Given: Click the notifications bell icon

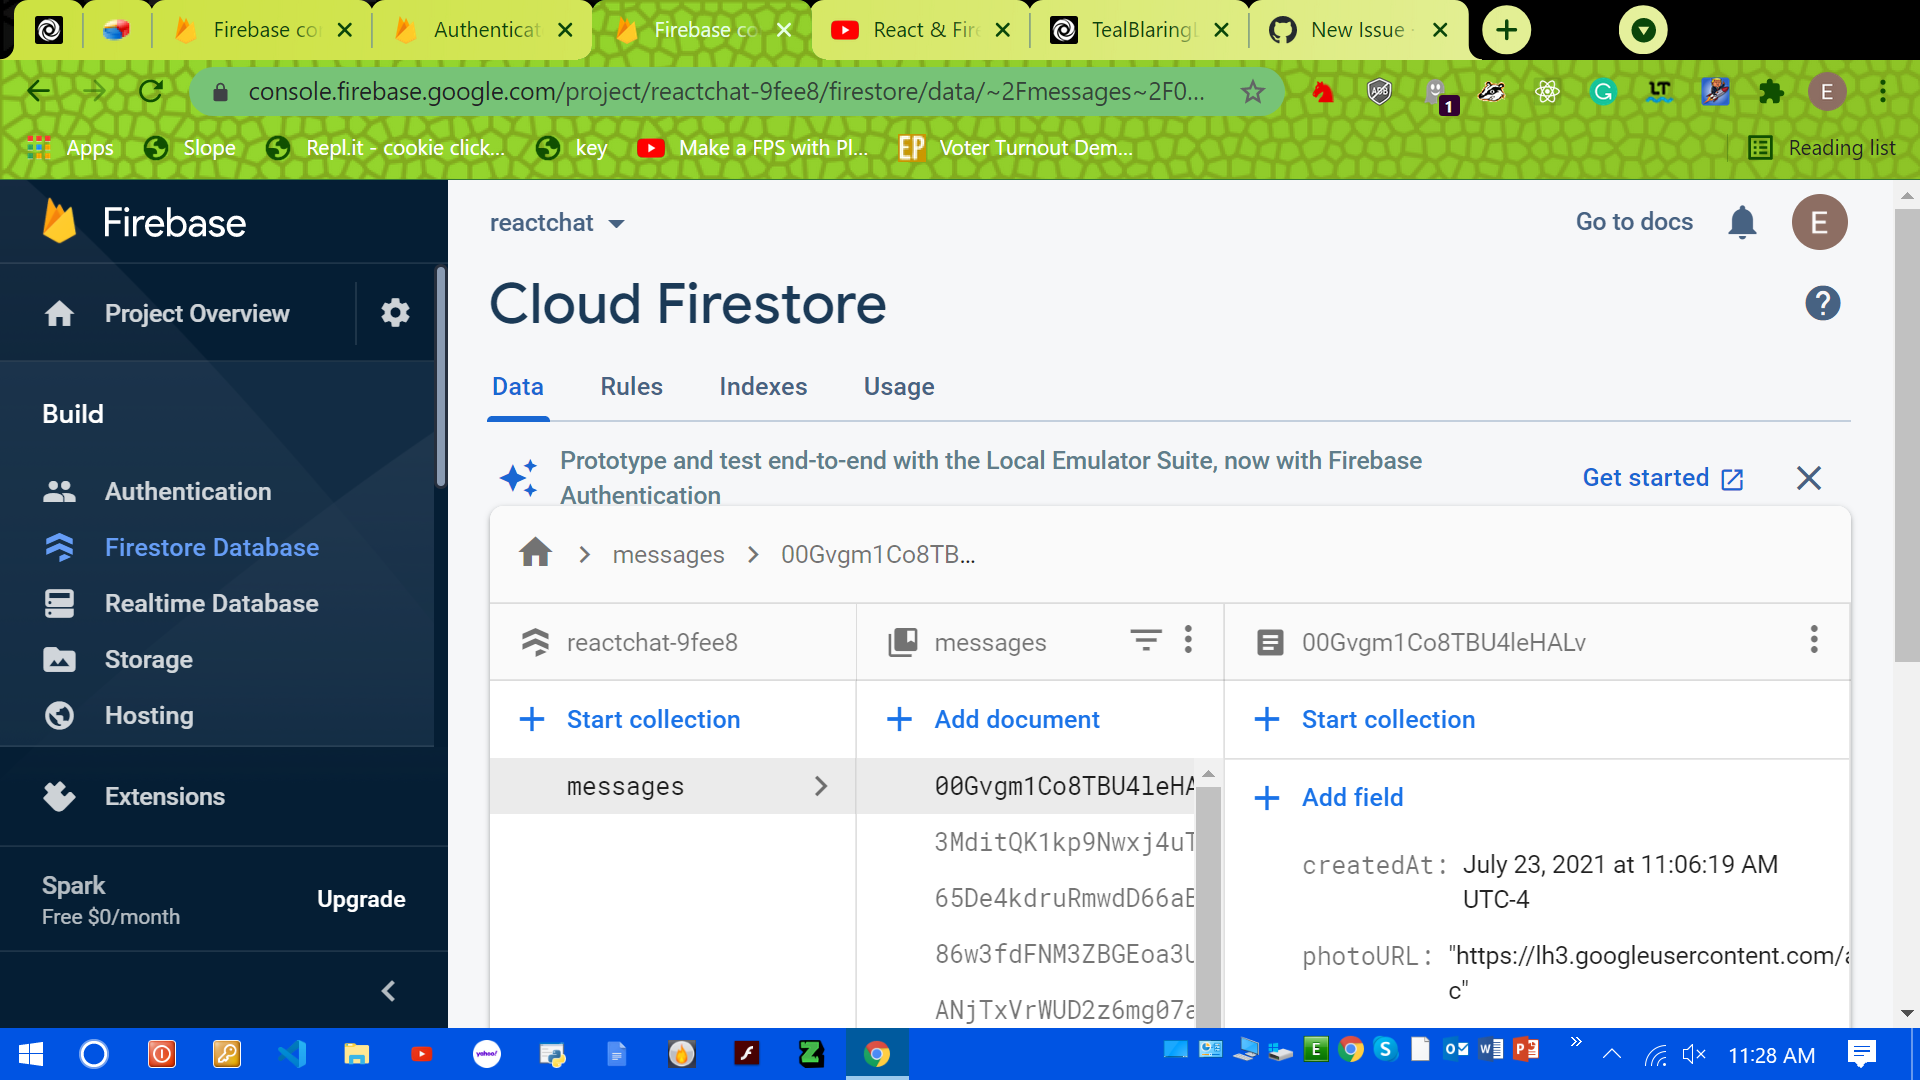Looking at the screenshot, I should [1742, 222].
